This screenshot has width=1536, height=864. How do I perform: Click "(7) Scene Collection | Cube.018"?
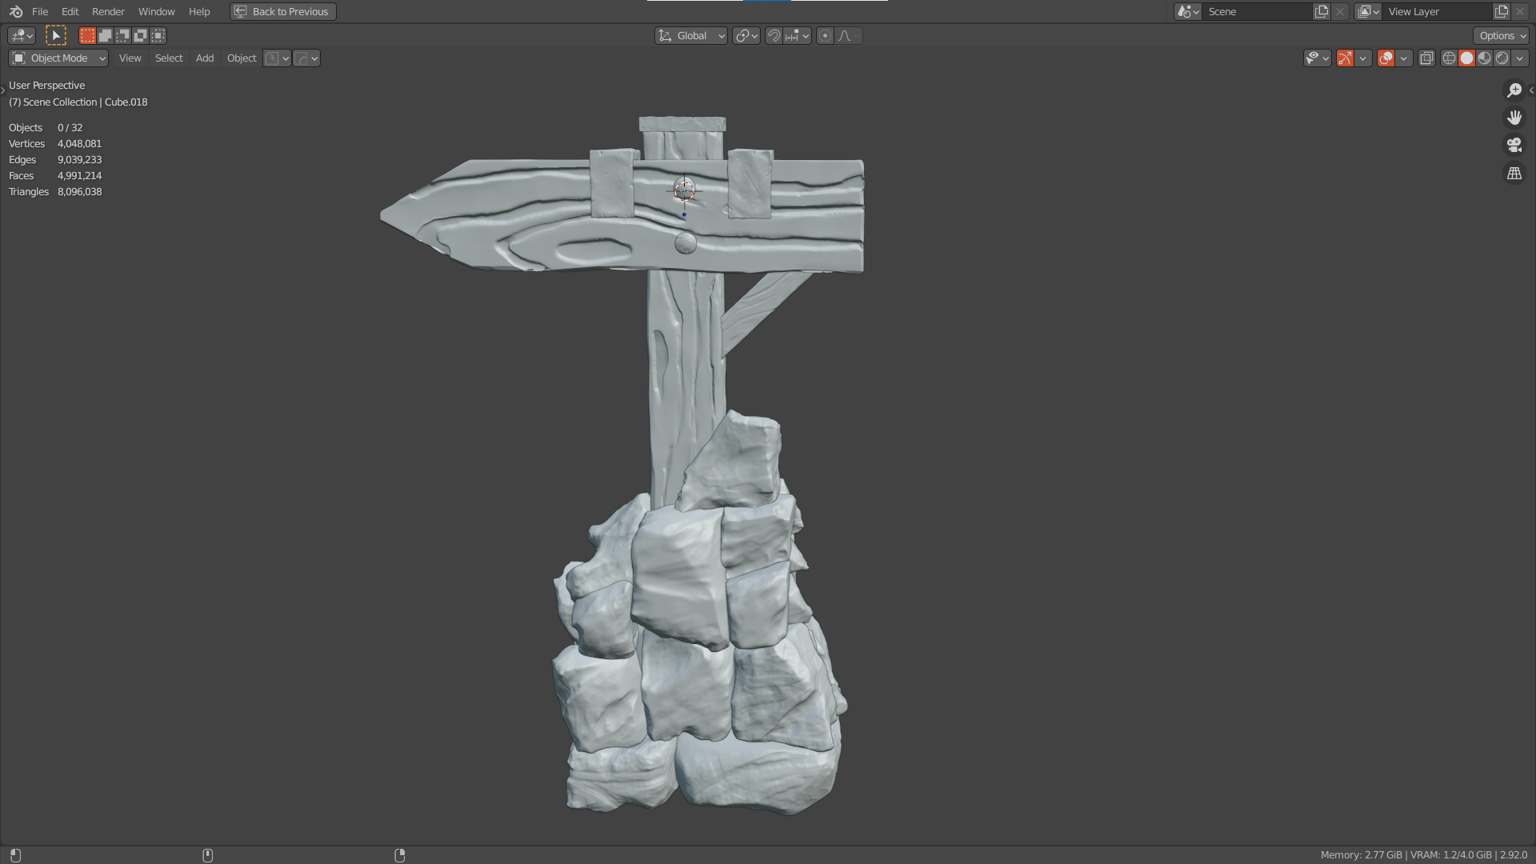78,102
